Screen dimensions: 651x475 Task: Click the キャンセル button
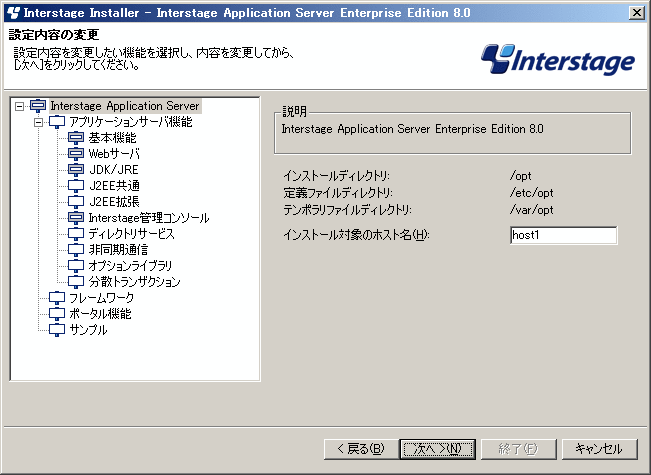[x=599, y=449]
